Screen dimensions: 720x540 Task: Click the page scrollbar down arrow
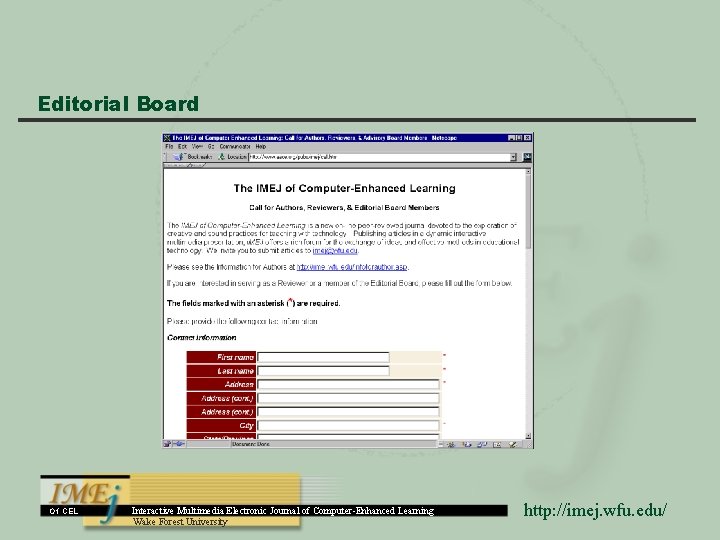pos(528,436)
